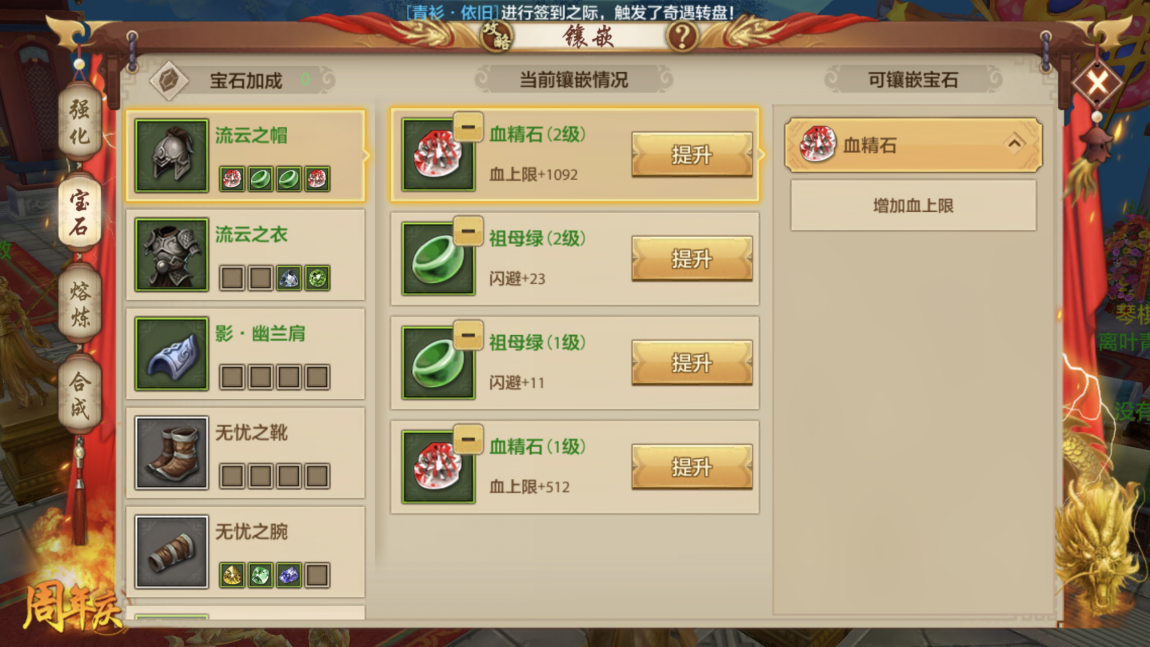
Task: Pick the 无忧之腕 bracer icon
Action: (172, 552)
